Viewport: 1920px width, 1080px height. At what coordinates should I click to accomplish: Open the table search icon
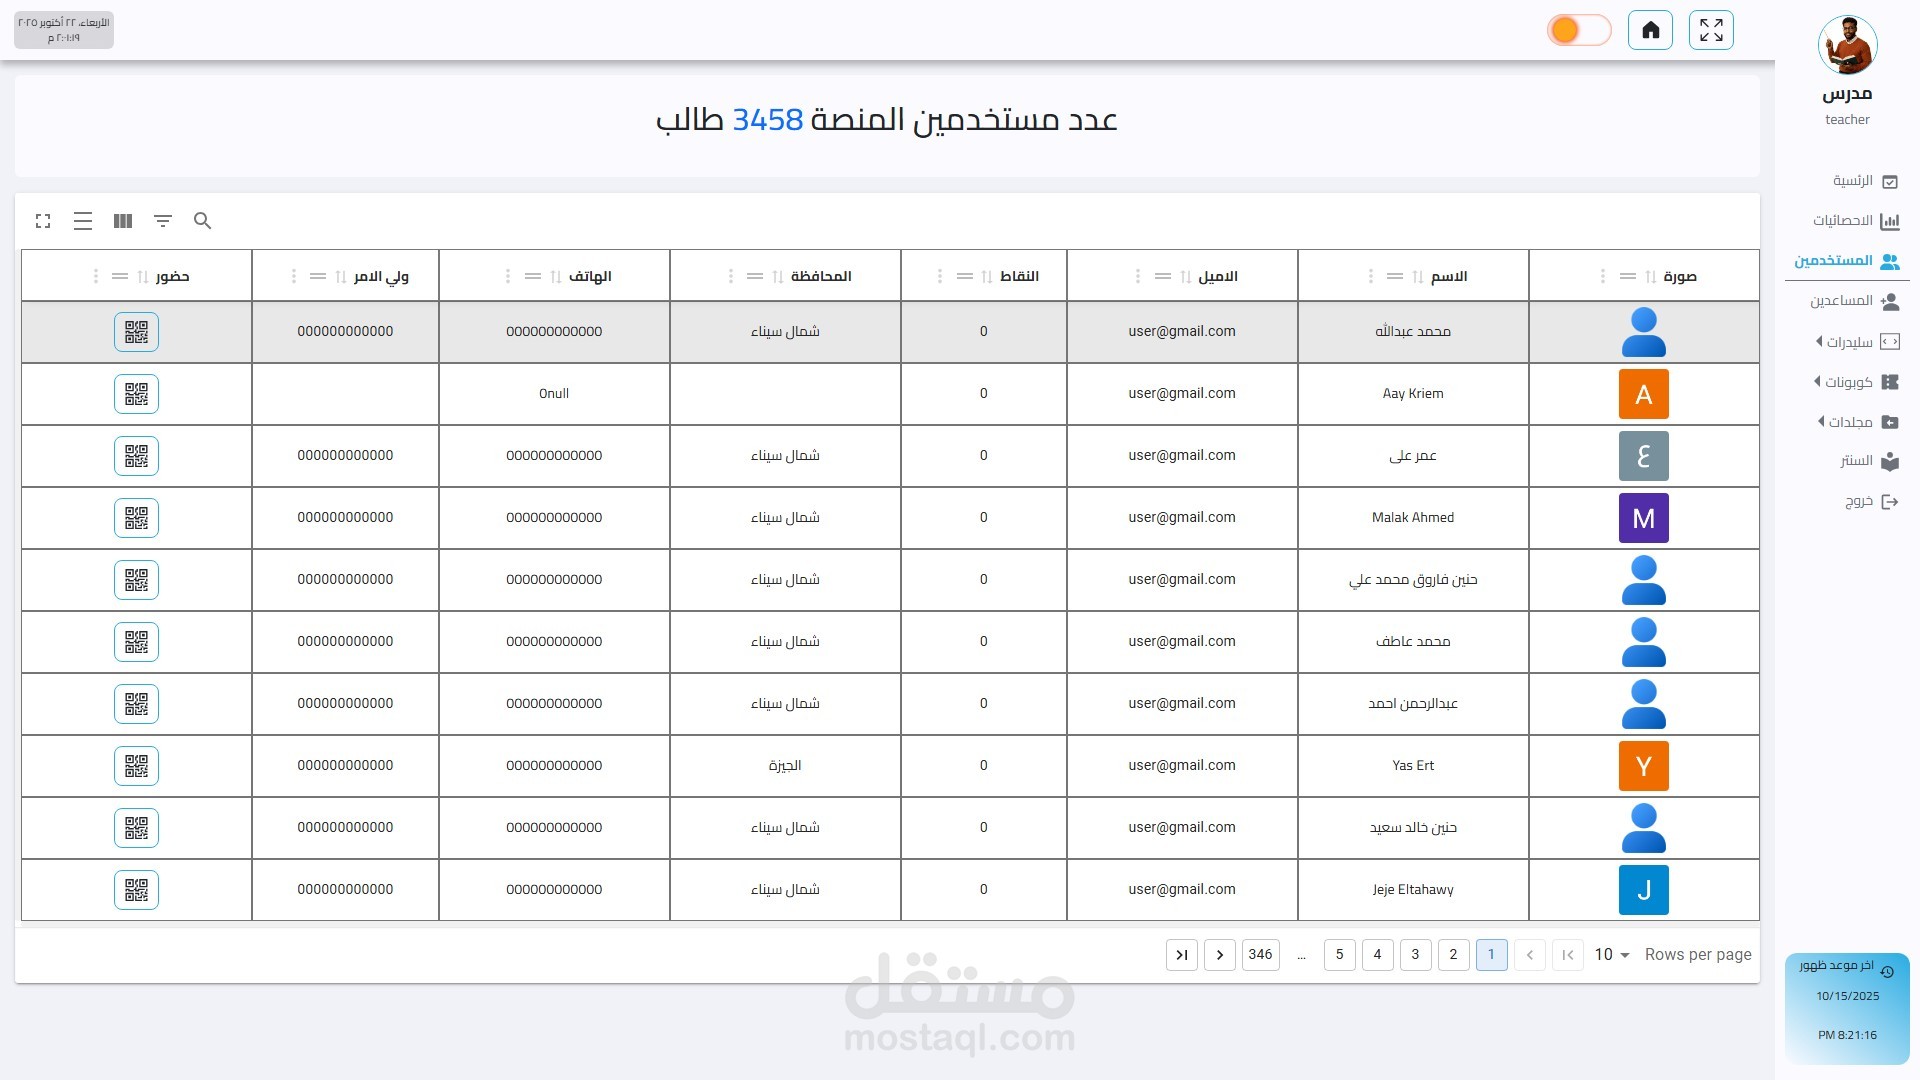(203, 221)
